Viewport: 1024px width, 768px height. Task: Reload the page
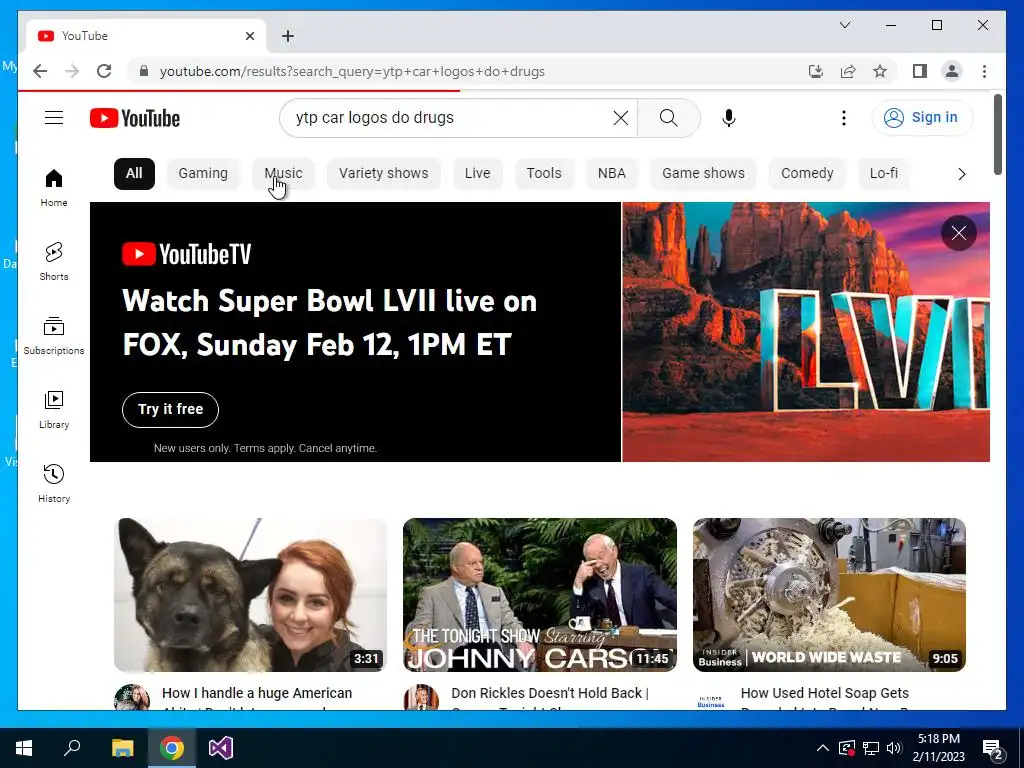click(x=104, y=71)
